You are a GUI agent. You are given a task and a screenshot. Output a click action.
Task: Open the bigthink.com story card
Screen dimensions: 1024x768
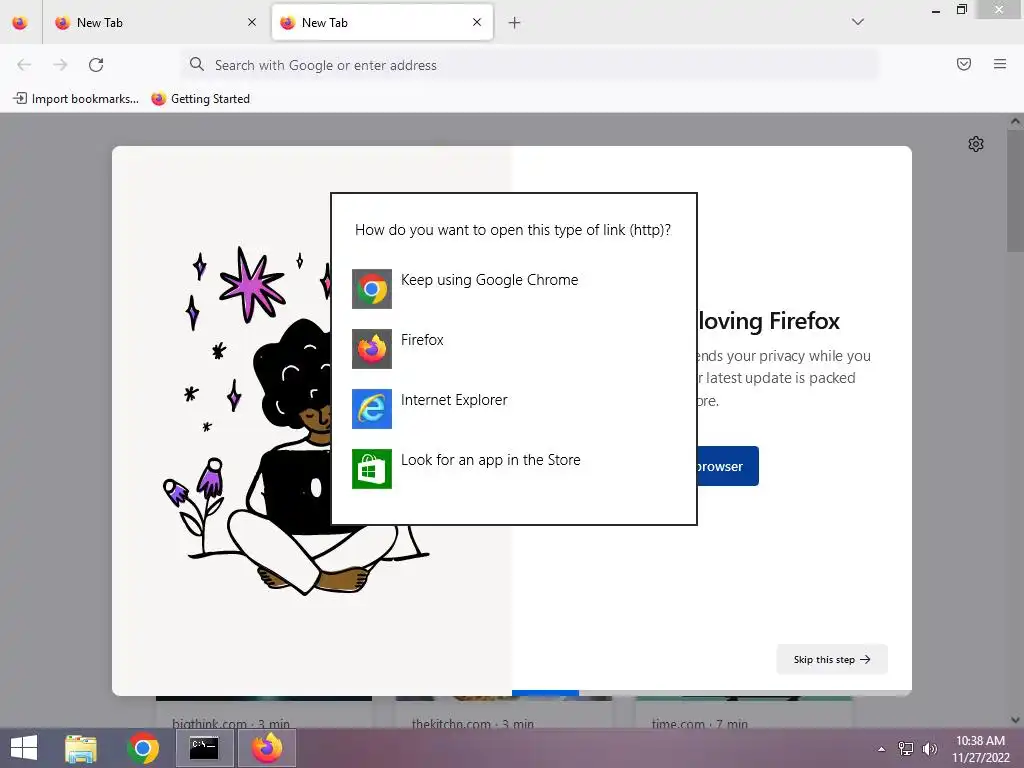pos(264,712)
